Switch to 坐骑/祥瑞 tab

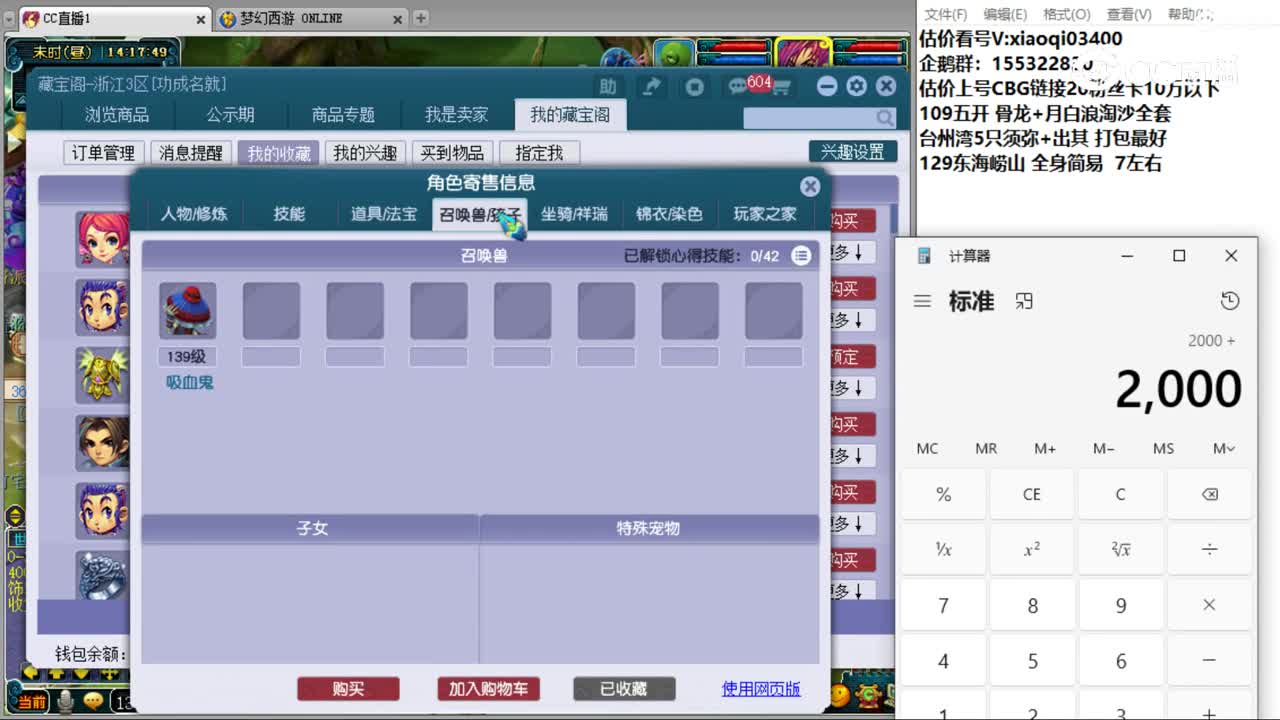[x=574, y=214]
